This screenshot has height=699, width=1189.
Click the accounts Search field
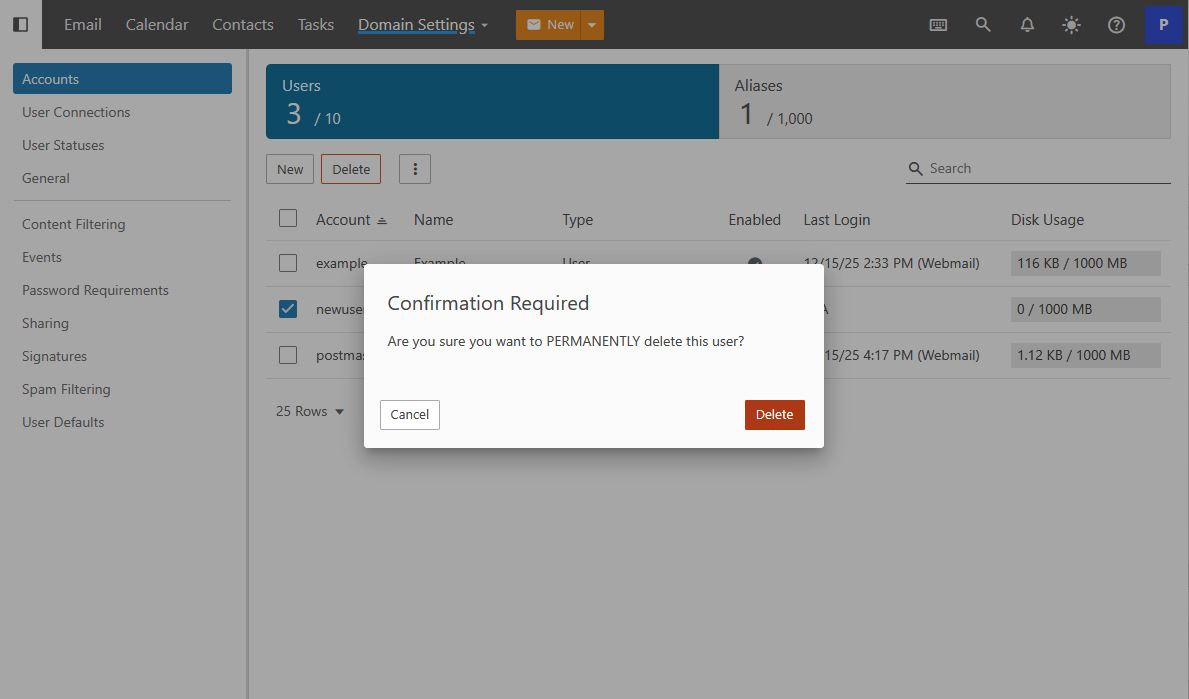(1045, 168)
